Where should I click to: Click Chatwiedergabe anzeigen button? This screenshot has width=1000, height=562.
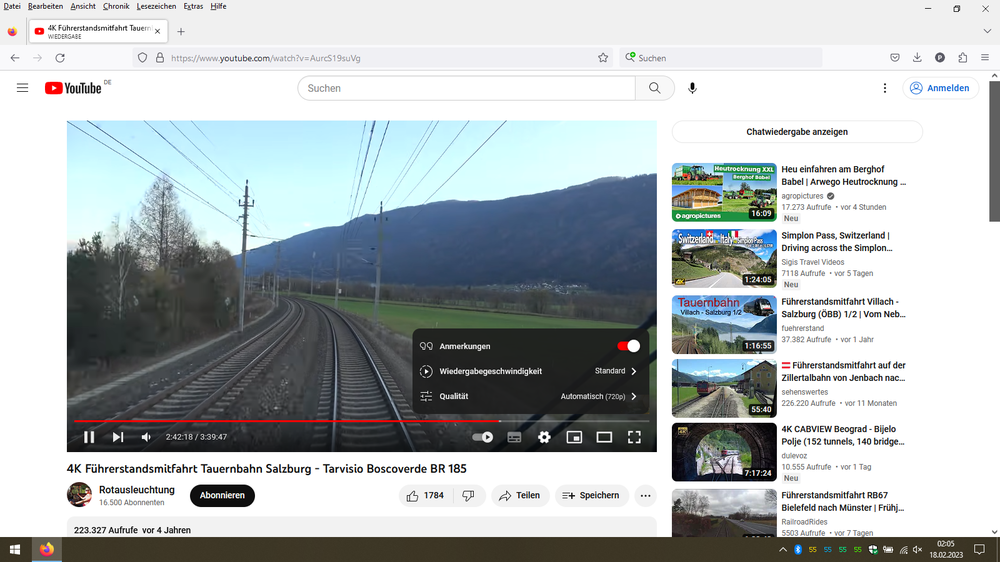point(797,132)
